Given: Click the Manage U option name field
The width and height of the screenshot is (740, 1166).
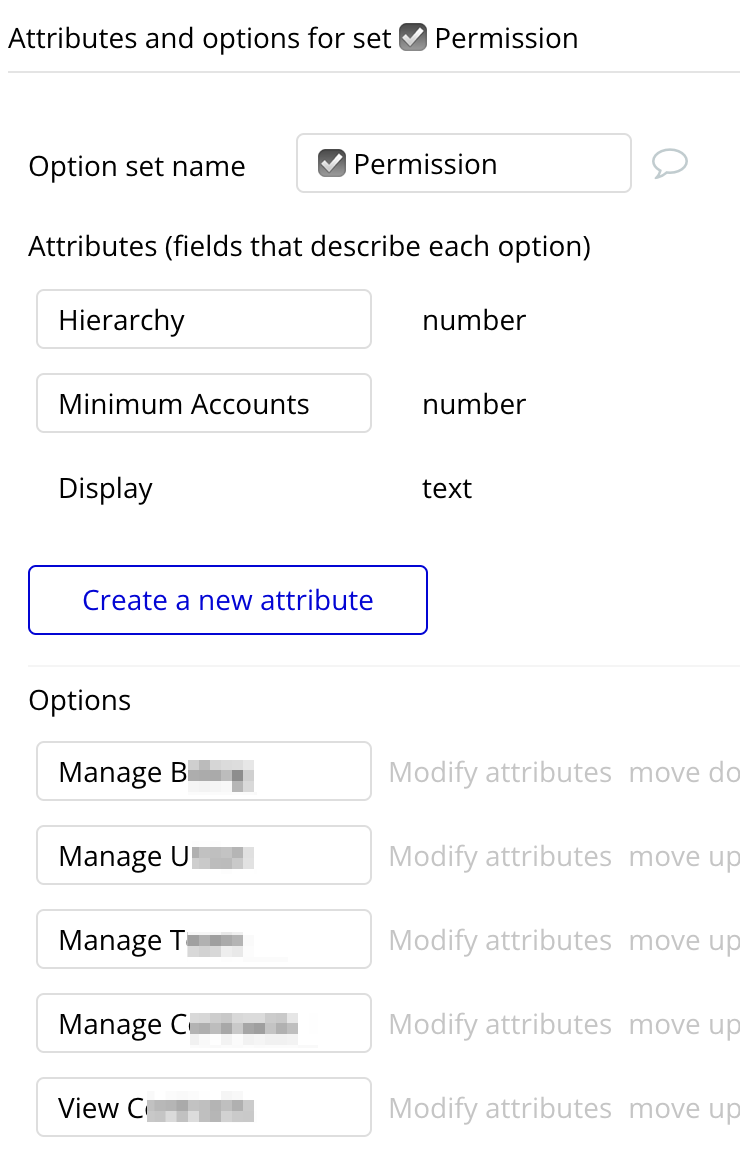Looking at the screenshot, I should (204, 856).
